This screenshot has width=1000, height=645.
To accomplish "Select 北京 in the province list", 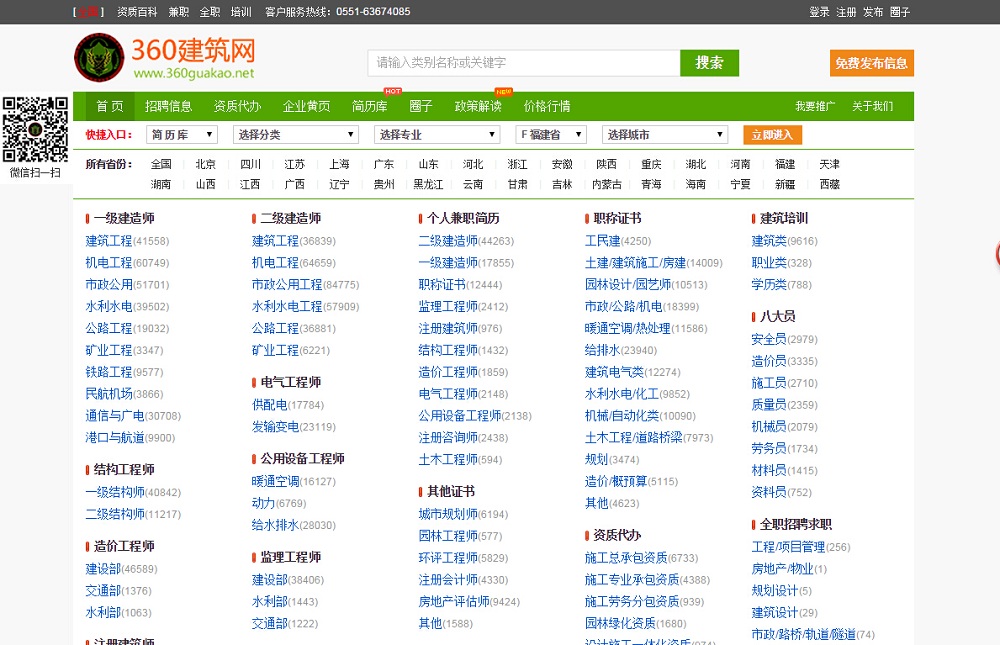I will tap(206, 164).
